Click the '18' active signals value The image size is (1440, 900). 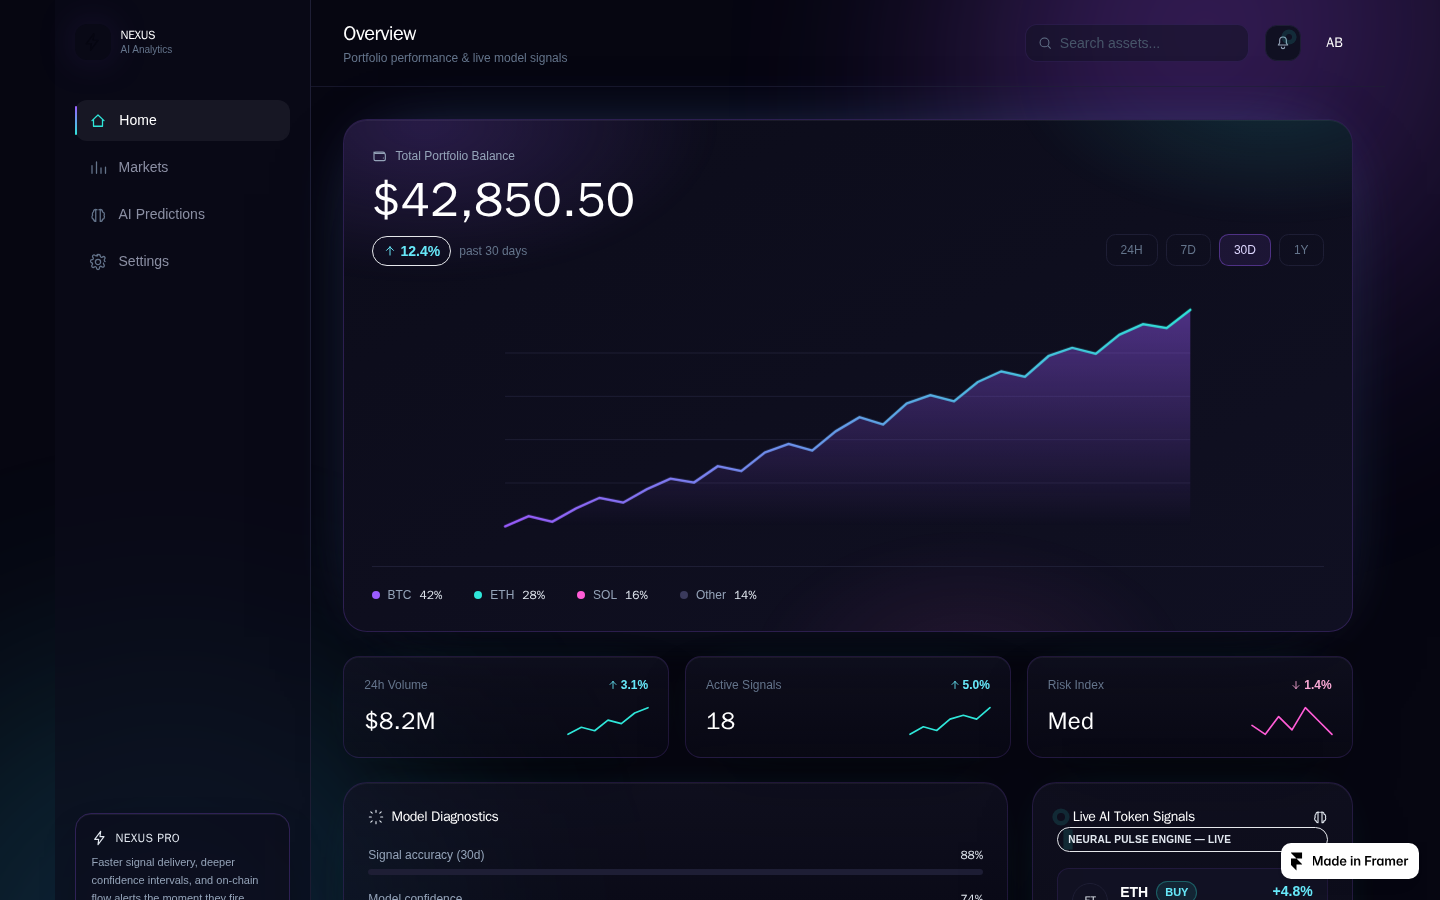tap(720, 721)
